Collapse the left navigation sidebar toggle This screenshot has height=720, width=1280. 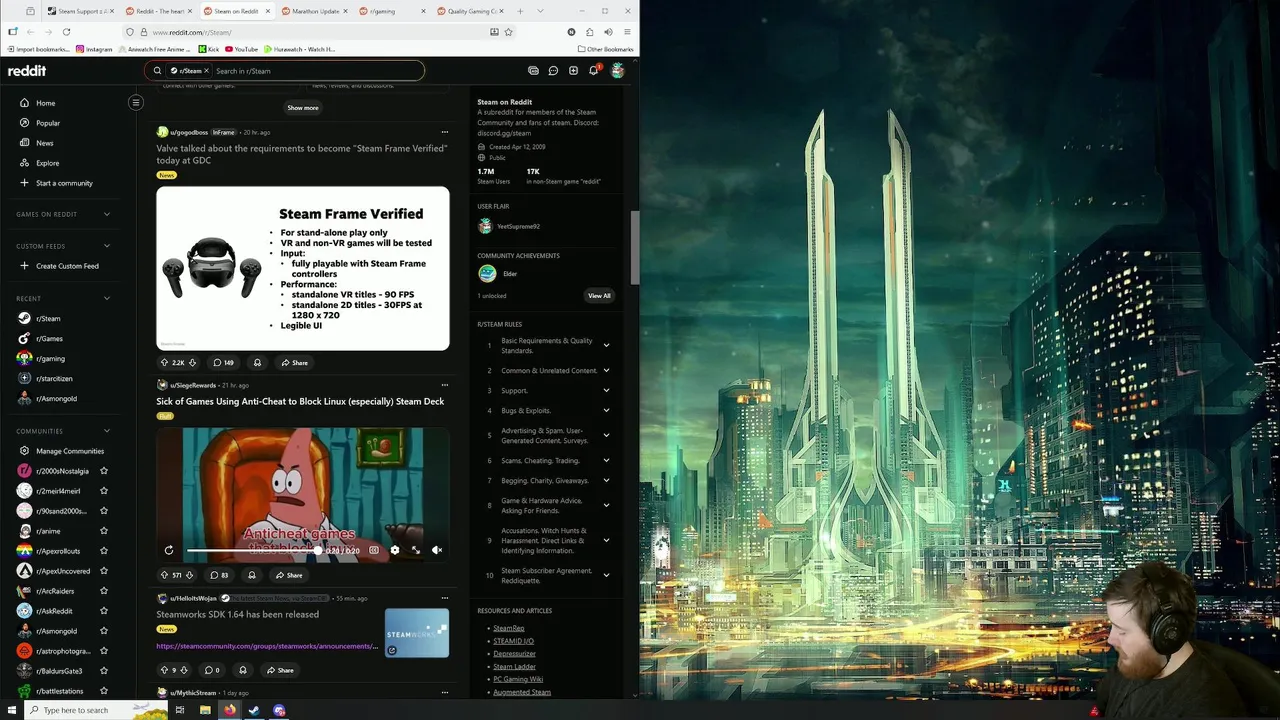pyautogui.click(x=136, y=102)
